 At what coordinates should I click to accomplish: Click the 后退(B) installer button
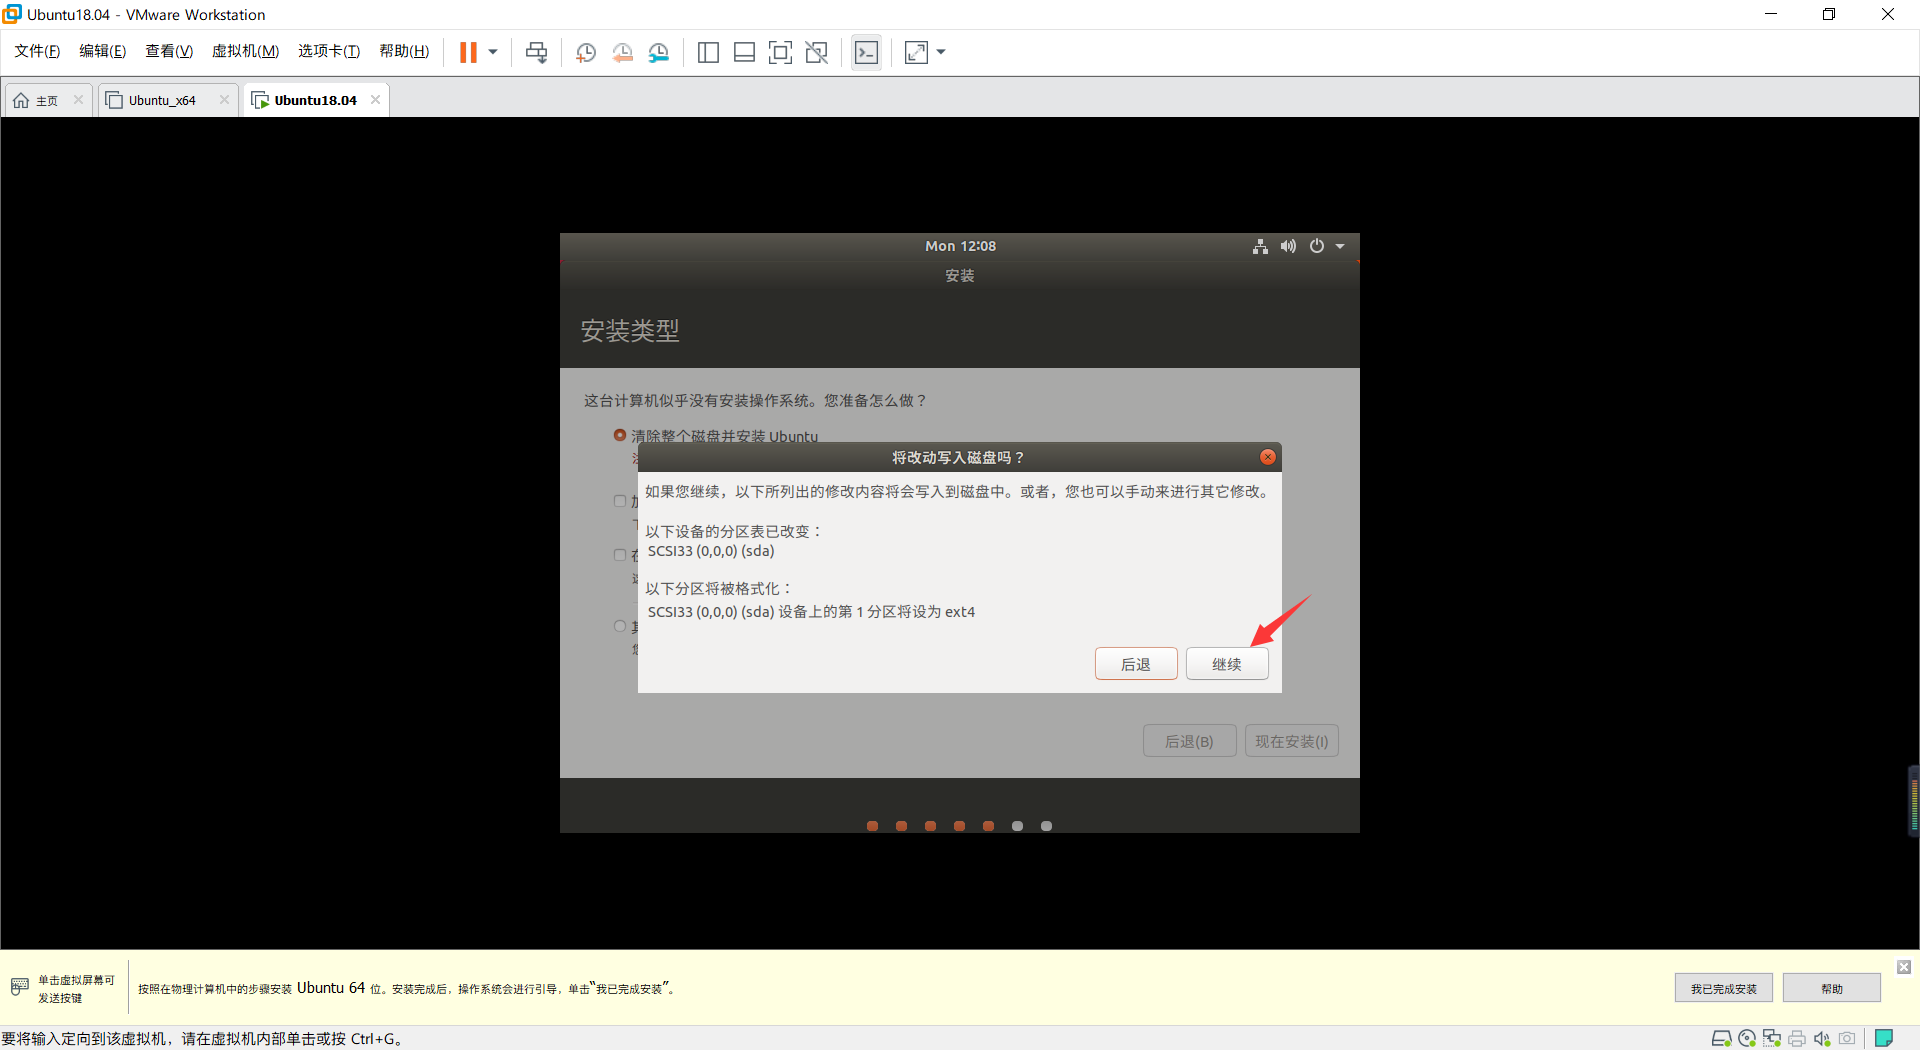[1189, 741]
